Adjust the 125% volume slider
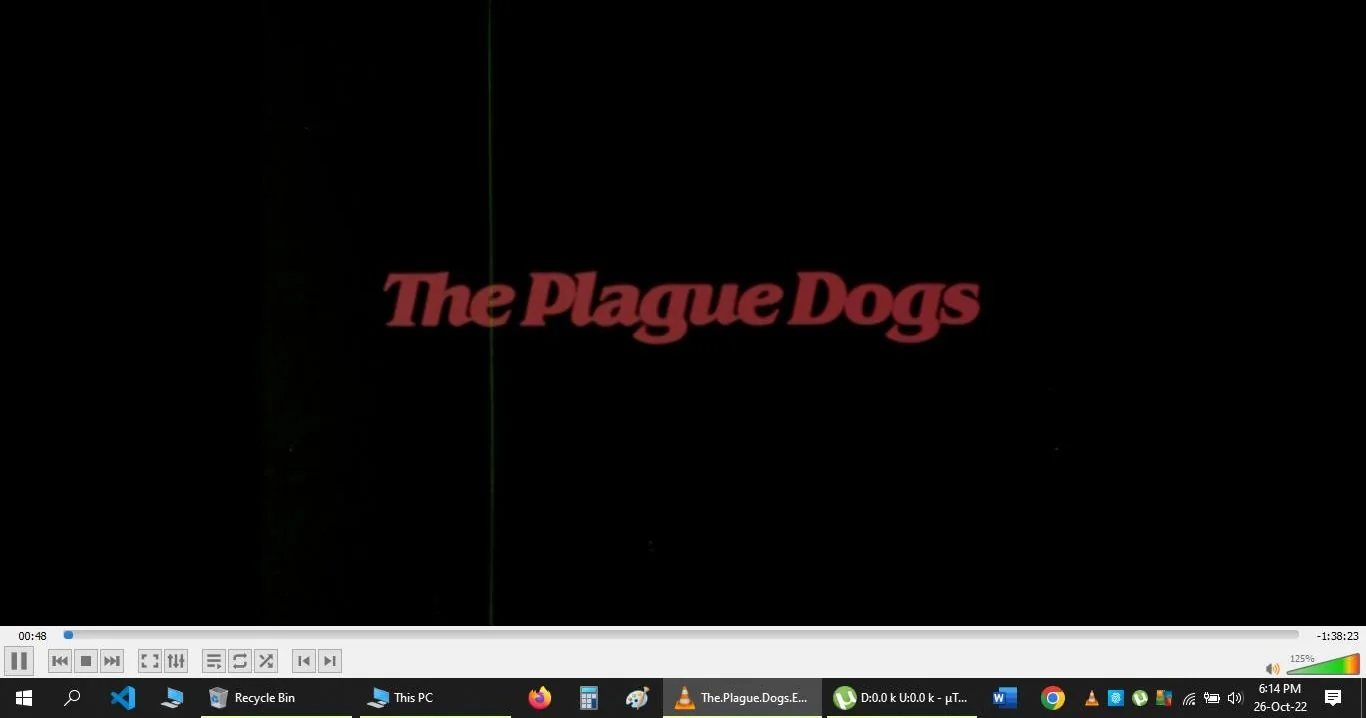1366x718 pixels. click(1323, 664)
